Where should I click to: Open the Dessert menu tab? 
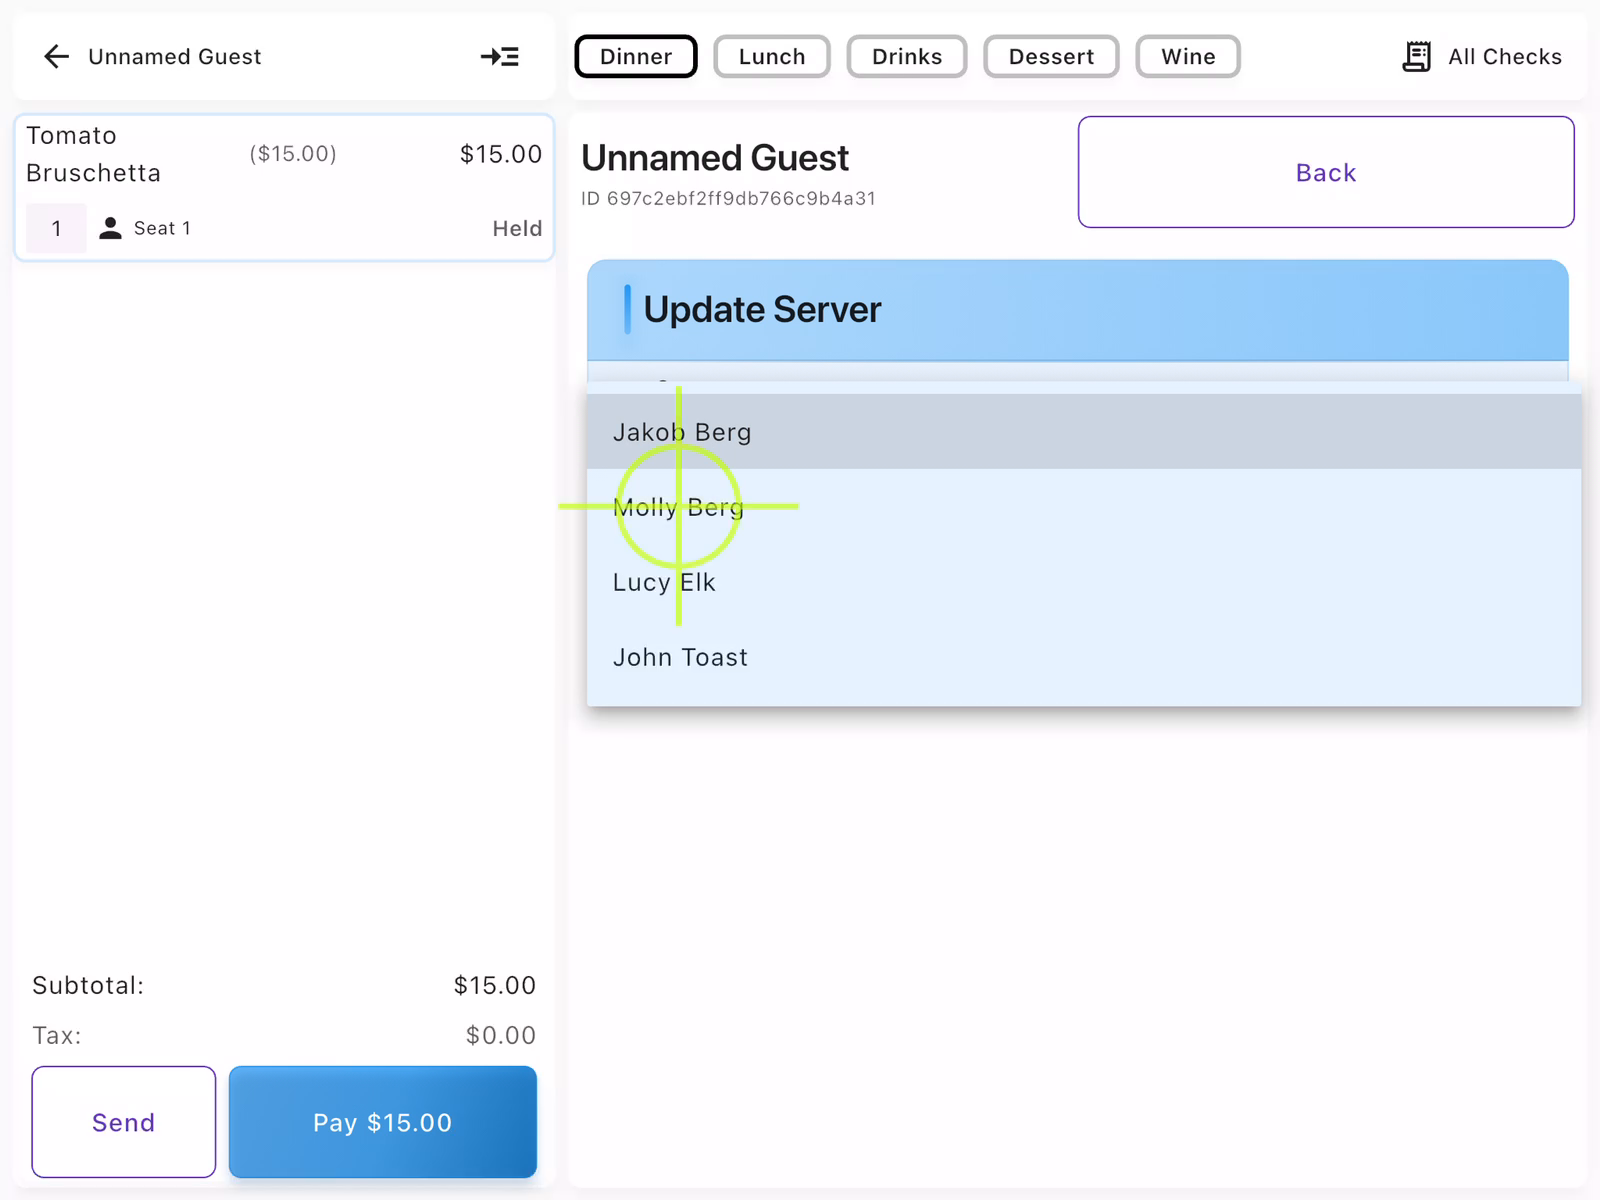(x=1051, y=56)
